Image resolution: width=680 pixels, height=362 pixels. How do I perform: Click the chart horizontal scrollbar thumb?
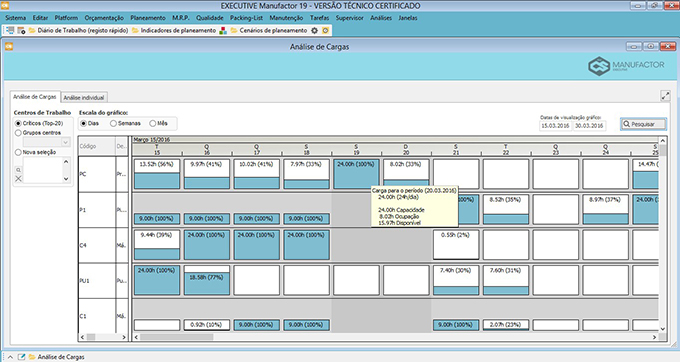tap(177, 337)
